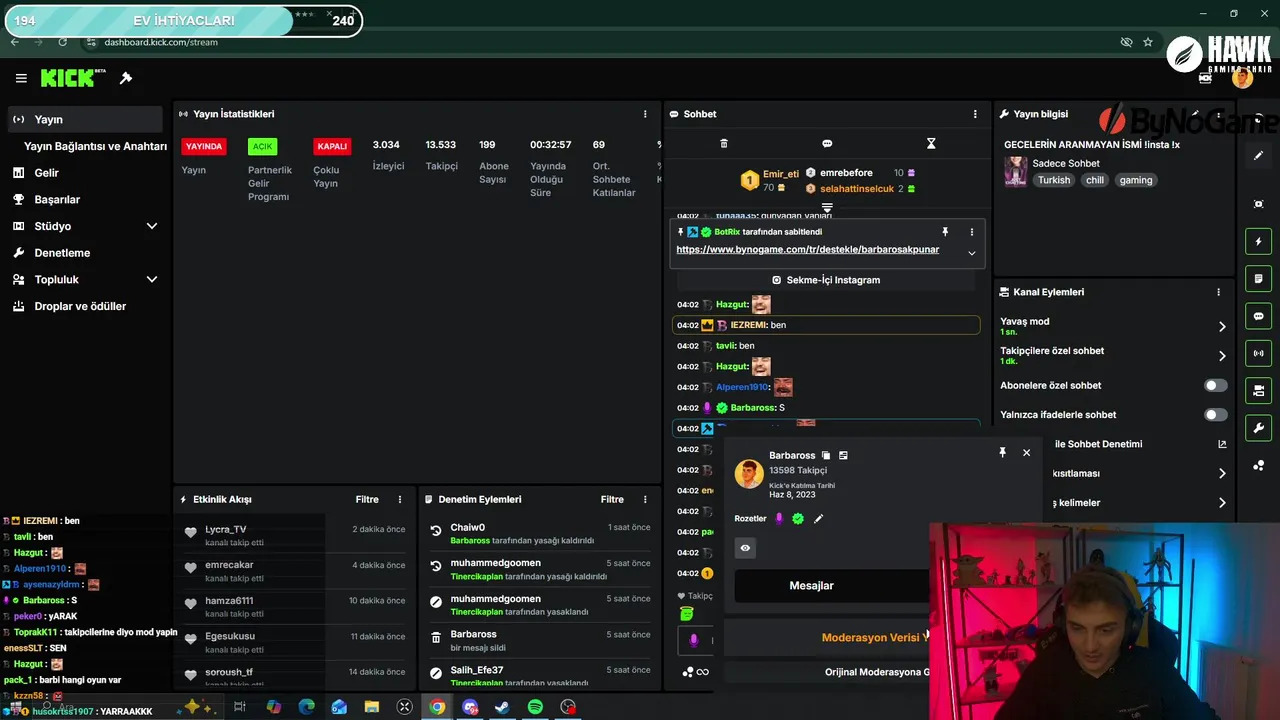Click the lightning bolt icon in right sidebar

coord(1258,241)
